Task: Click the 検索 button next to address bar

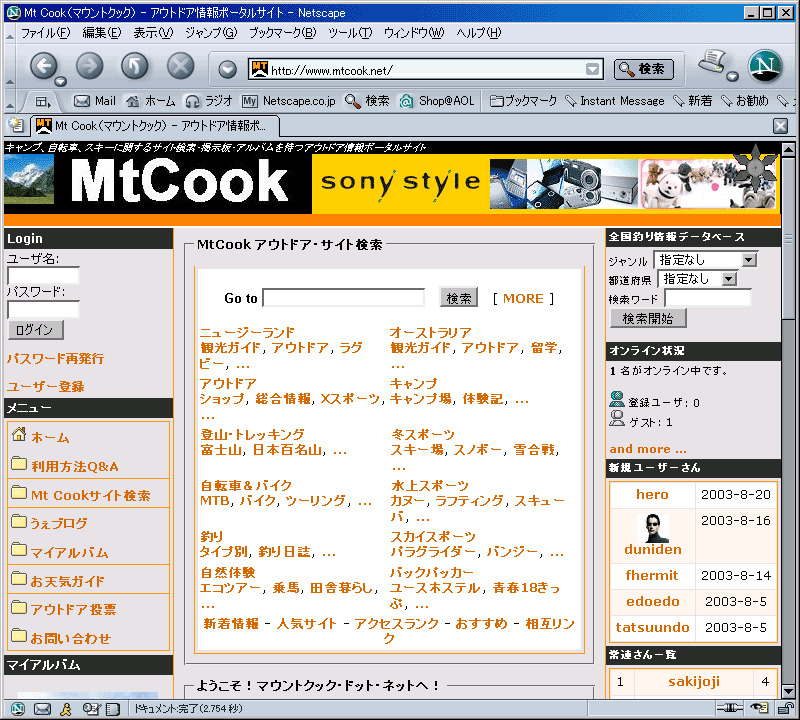Action: pyautogui.click(x=643, y=69)
